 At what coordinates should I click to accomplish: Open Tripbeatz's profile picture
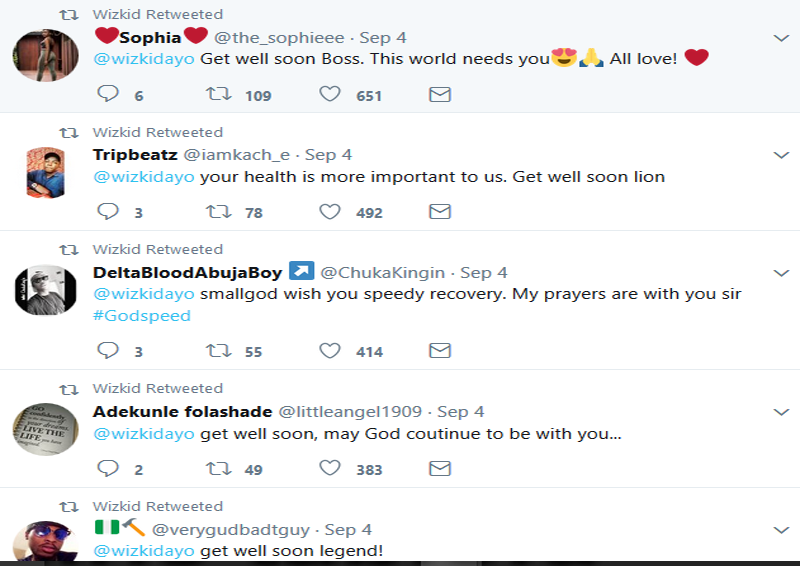click(x=45, y=173)
